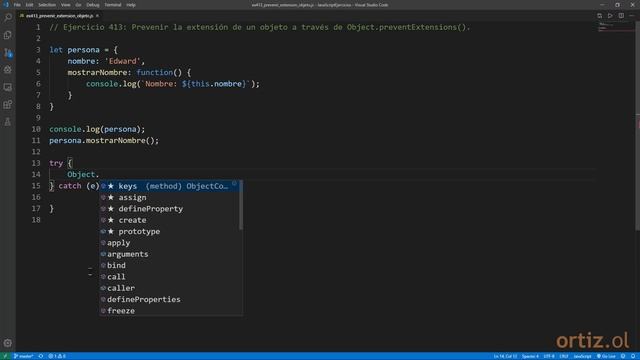Open the Search view in activity bar

pyautogui.click(x=8, y=18)
